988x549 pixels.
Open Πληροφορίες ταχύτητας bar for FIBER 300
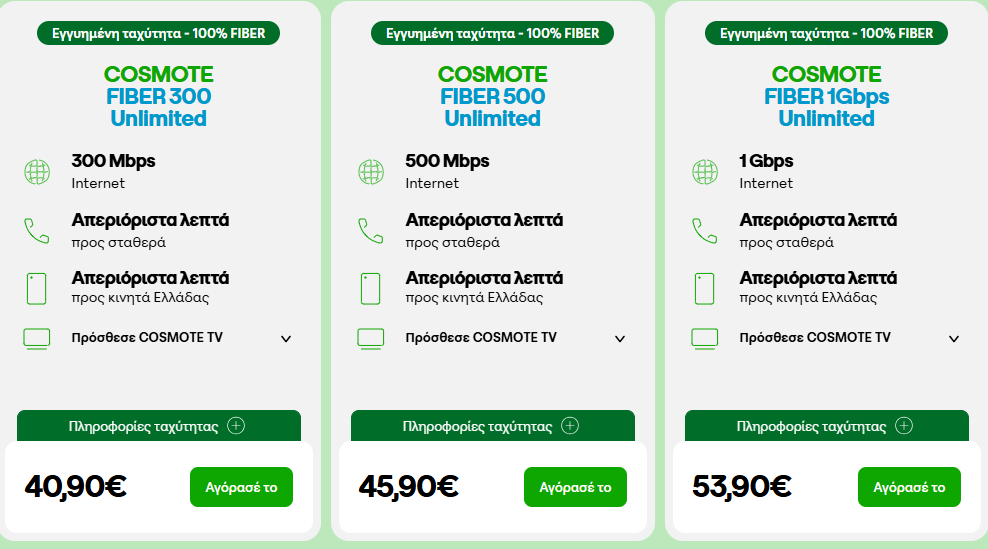pos(159,426)
